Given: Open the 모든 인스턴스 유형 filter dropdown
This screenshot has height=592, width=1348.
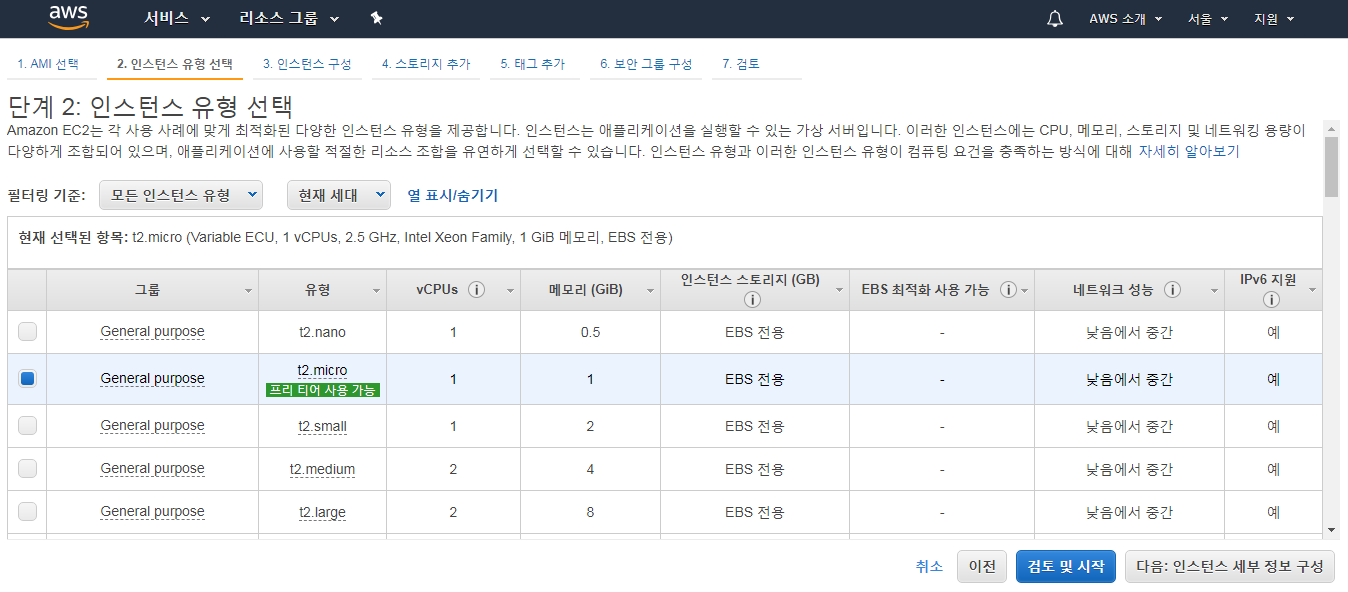Looking at the screenshot, I should [181, 195].
